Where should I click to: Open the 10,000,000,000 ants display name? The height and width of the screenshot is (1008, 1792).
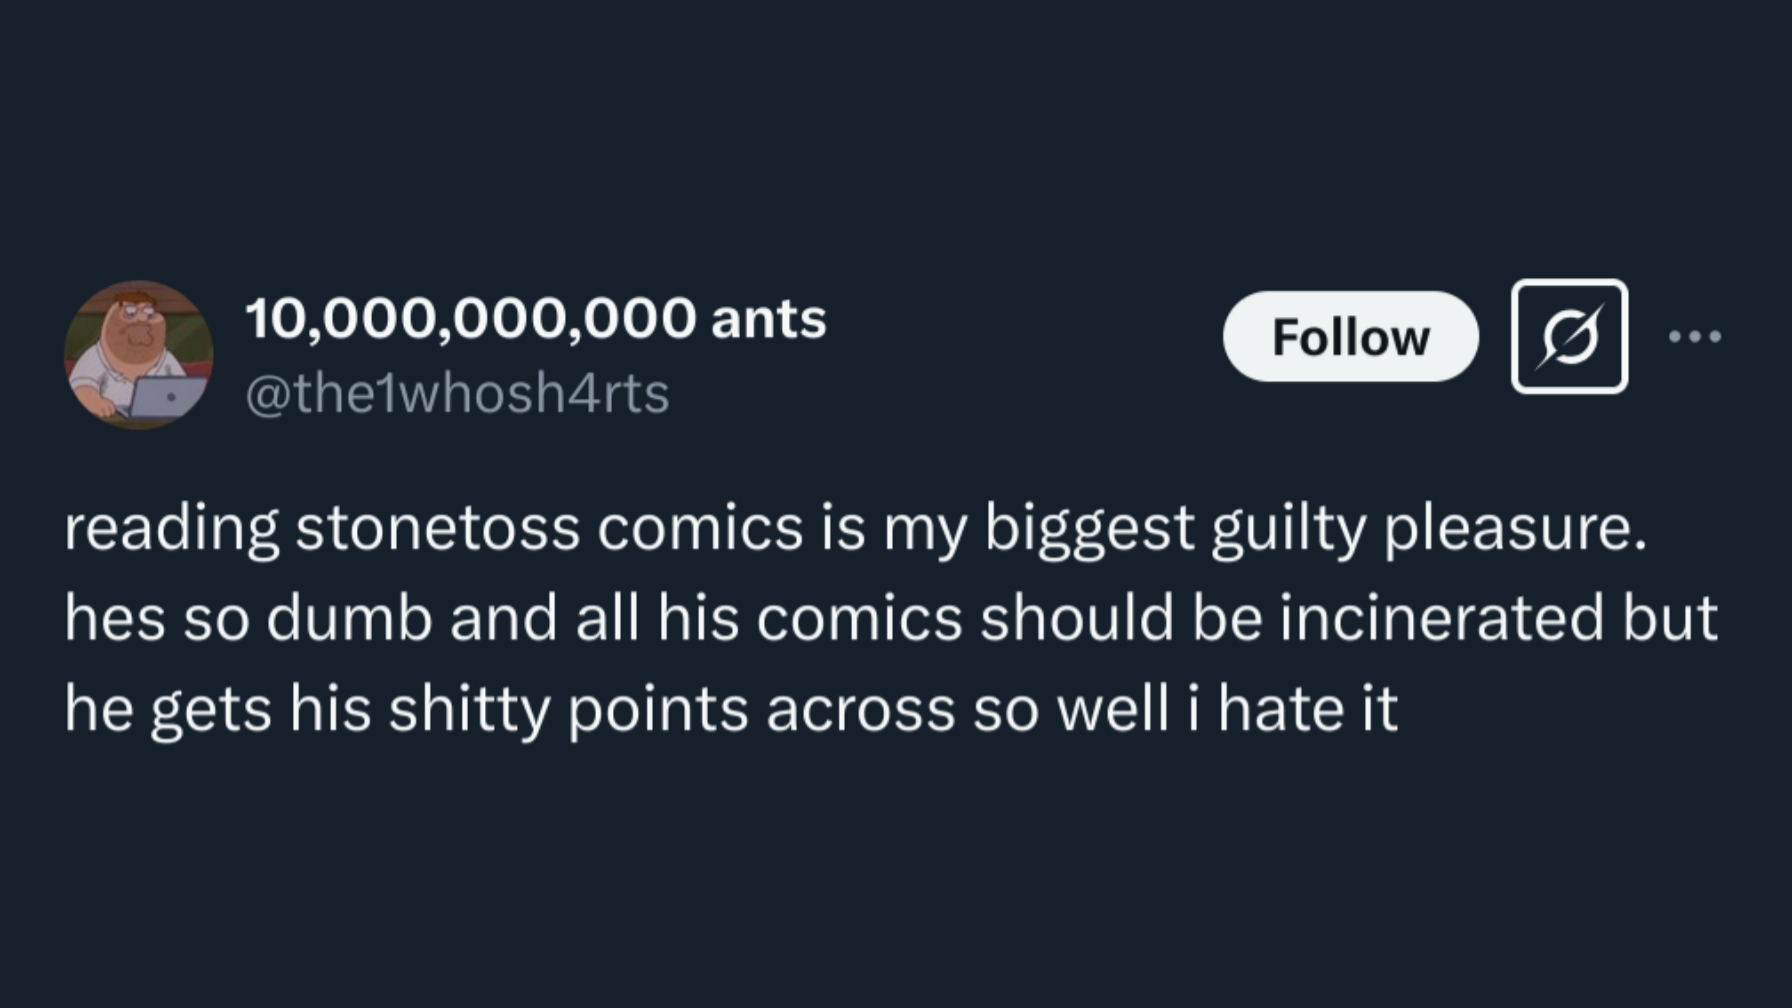click(535, 319)
